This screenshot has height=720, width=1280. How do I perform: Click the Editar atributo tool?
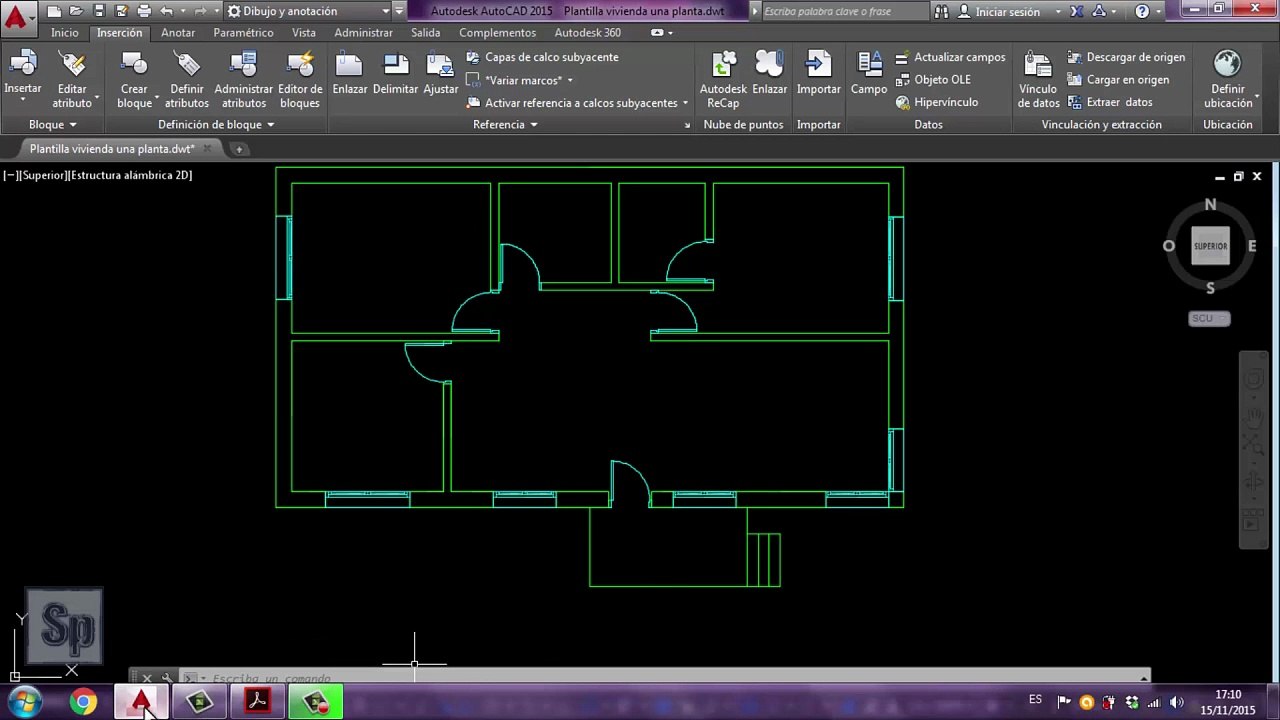[72, 79]
